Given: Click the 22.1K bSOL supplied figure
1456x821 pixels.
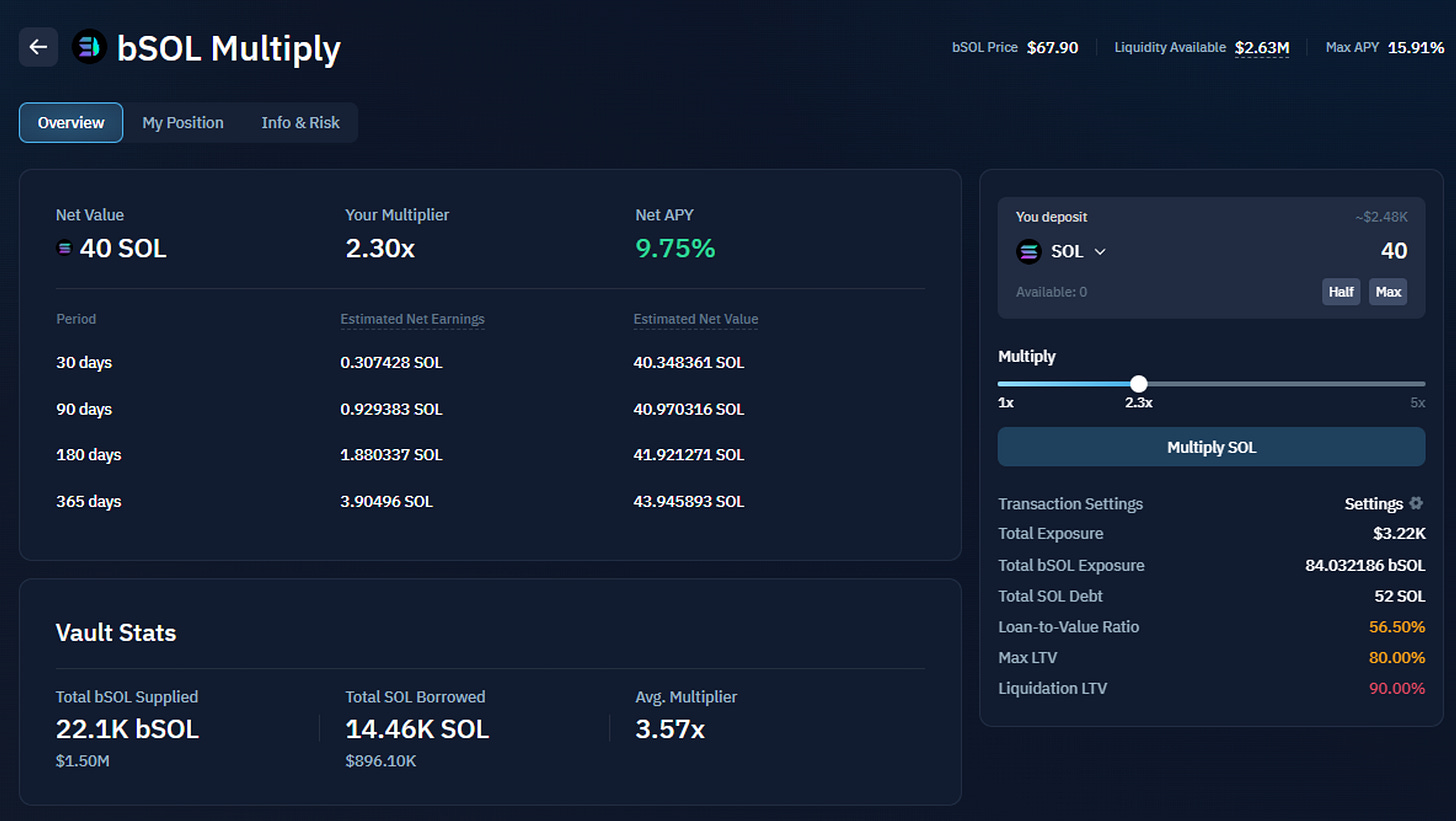Looking at the screenshot, I should click(128, 729).
